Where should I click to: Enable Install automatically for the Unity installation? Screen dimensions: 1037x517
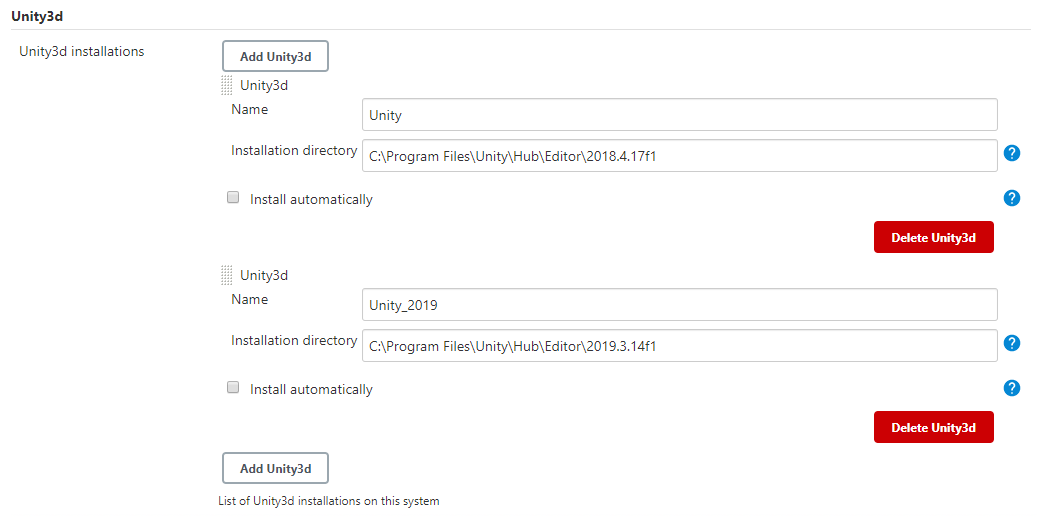point(233,197)
